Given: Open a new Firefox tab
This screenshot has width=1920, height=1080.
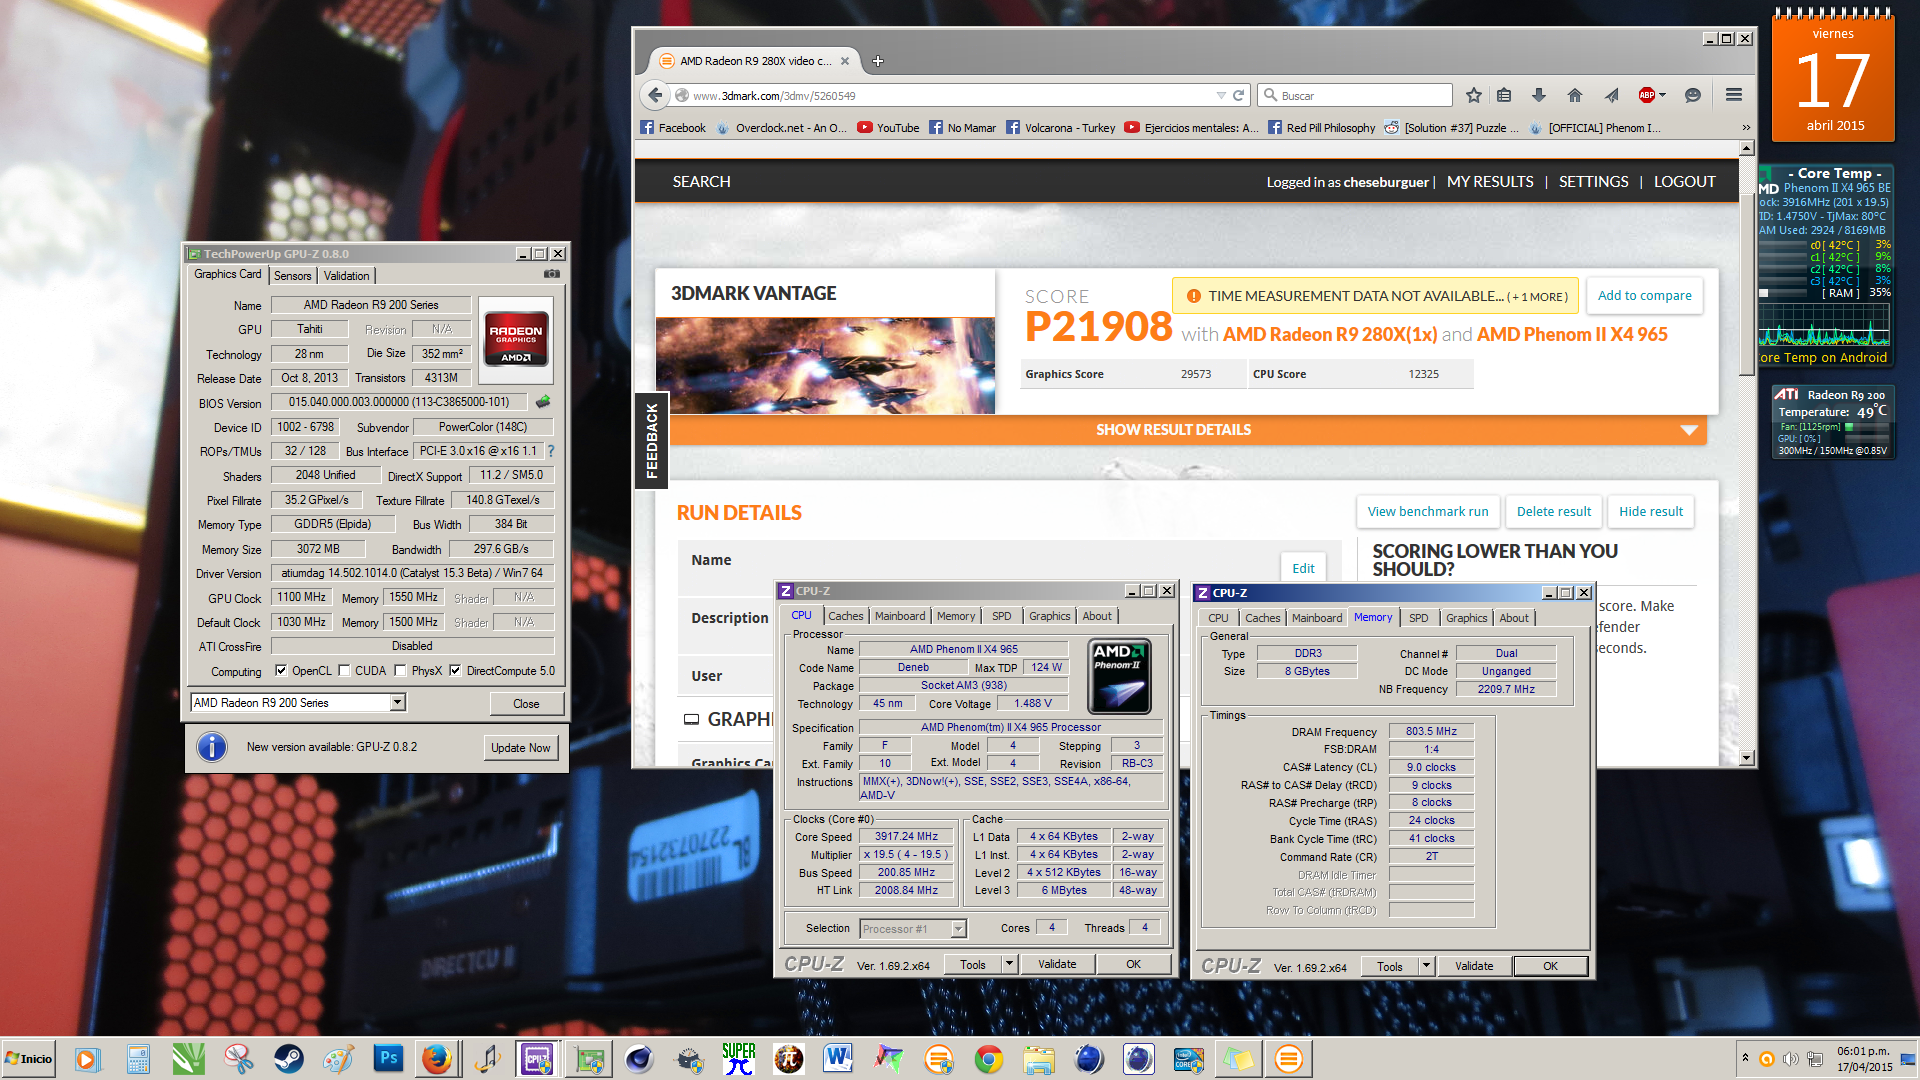Looking at the screenshot, I should [x=878, y=61].
